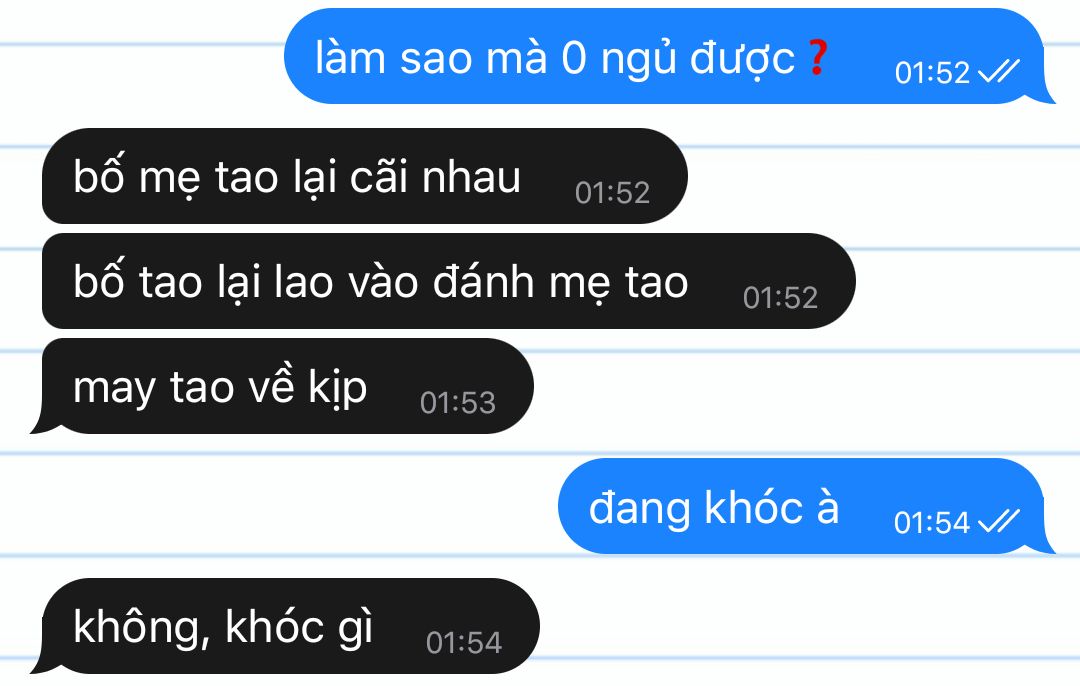
Task: Select the blue 'đang khóc à' message
Action: (806, 506)
